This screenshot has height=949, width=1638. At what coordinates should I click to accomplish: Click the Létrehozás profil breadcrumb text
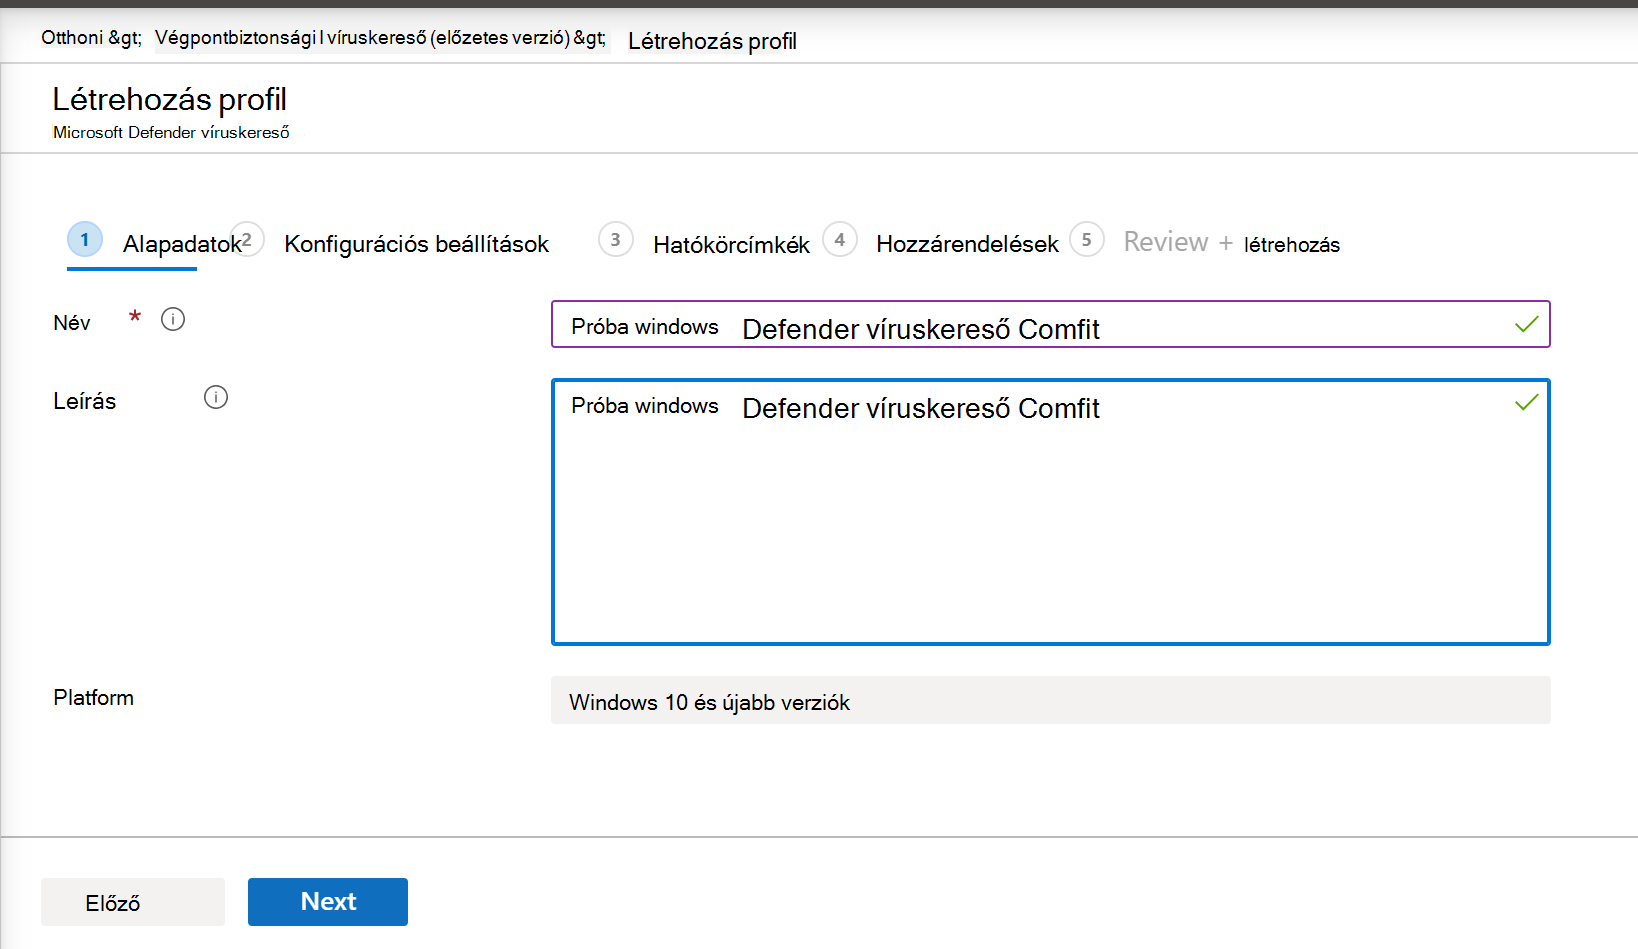pos(712,41)
